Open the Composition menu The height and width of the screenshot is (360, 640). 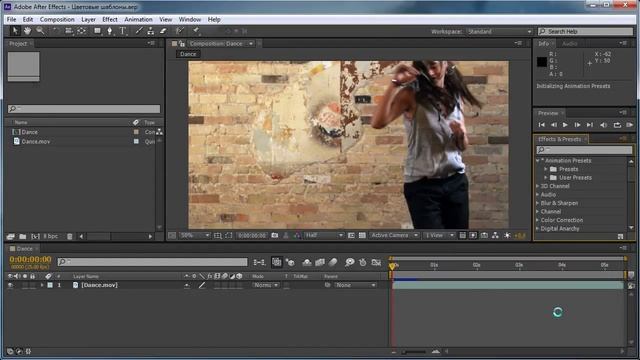[x=57, y=19]
